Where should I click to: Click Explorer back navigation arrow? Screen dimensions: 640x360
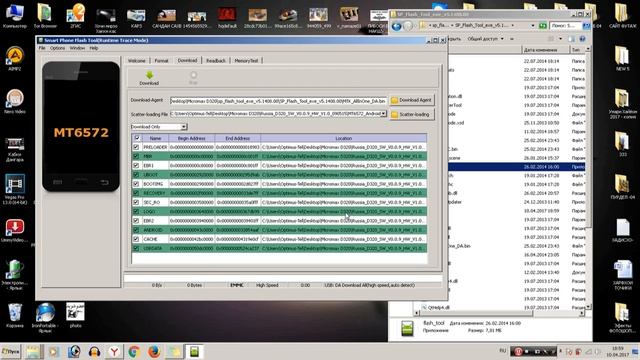pos(396,26)
